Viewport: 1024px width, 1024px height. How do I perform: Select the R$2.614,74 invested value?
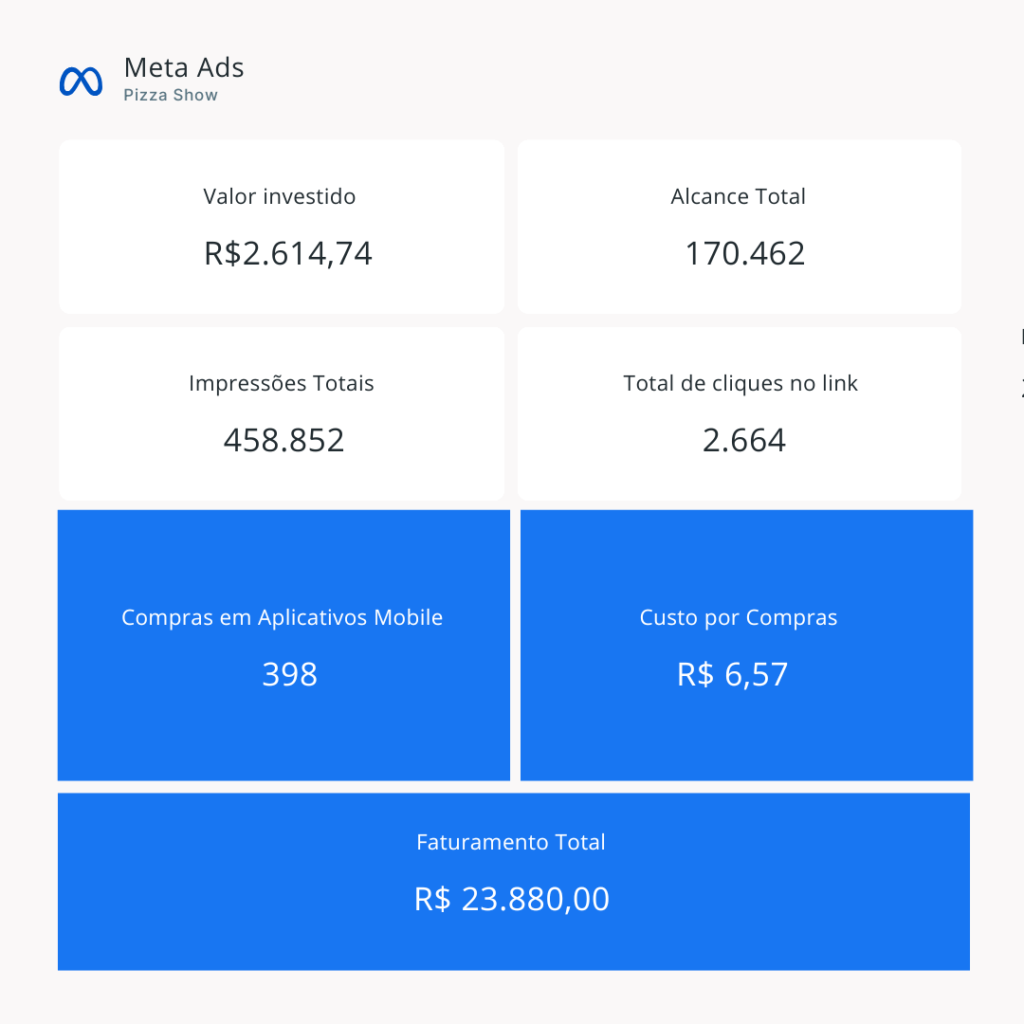tap(288, 253)
